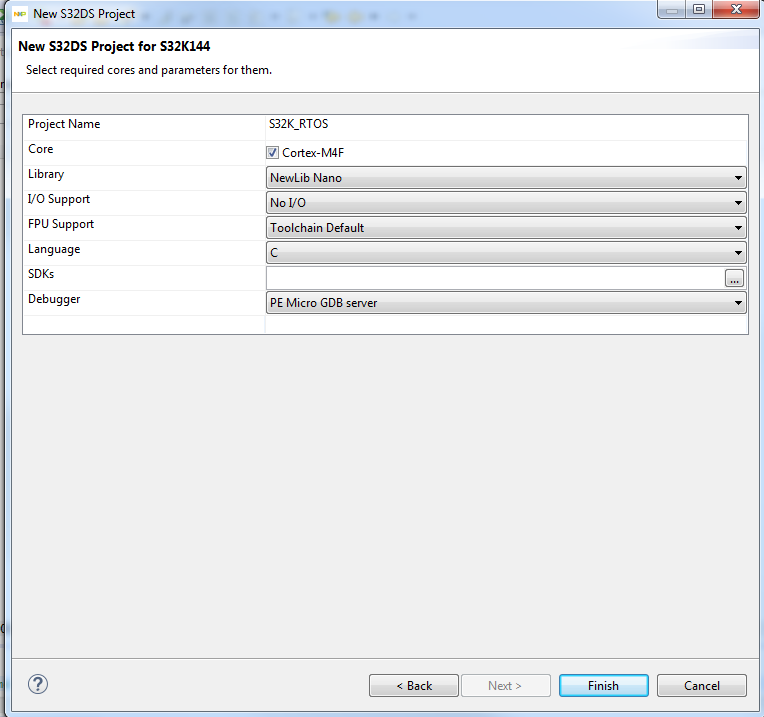Click the Debugger row label
The height and width of the screenshot is (717, 764).
54,299
